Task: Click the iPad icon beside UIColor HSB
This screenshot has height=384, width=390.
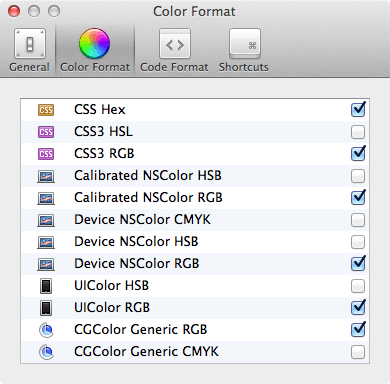Action: pos(46,286)
